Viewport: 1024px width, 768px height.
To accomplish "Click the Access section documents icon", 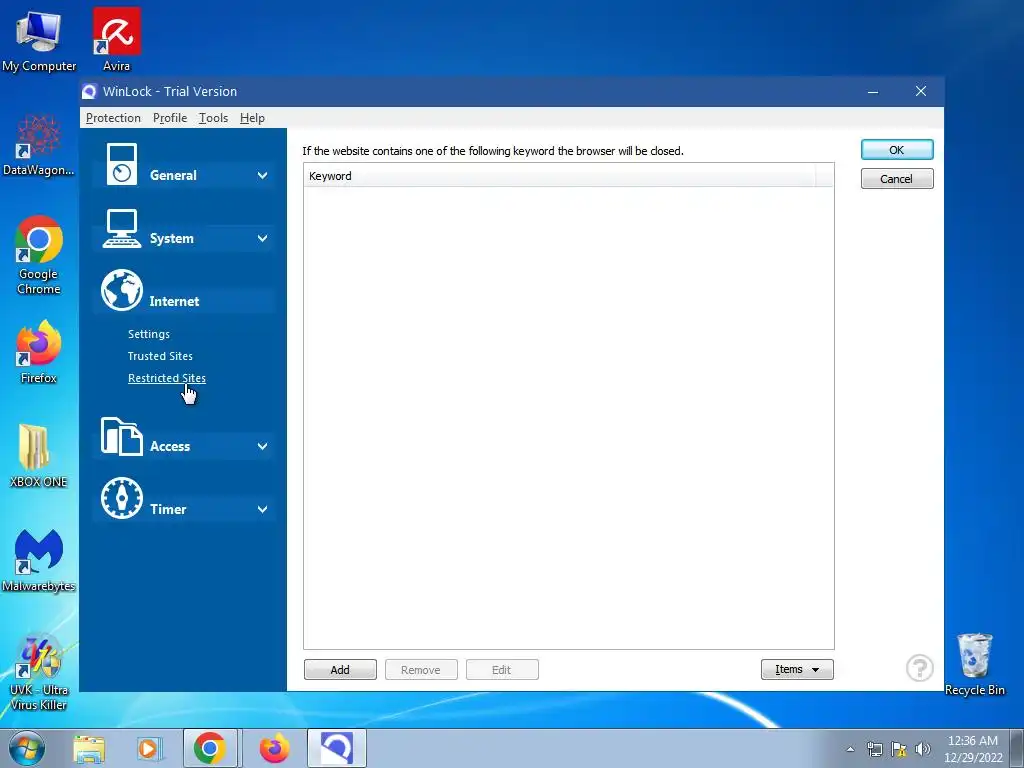I will pyautogui.click(x=121, y=436).
